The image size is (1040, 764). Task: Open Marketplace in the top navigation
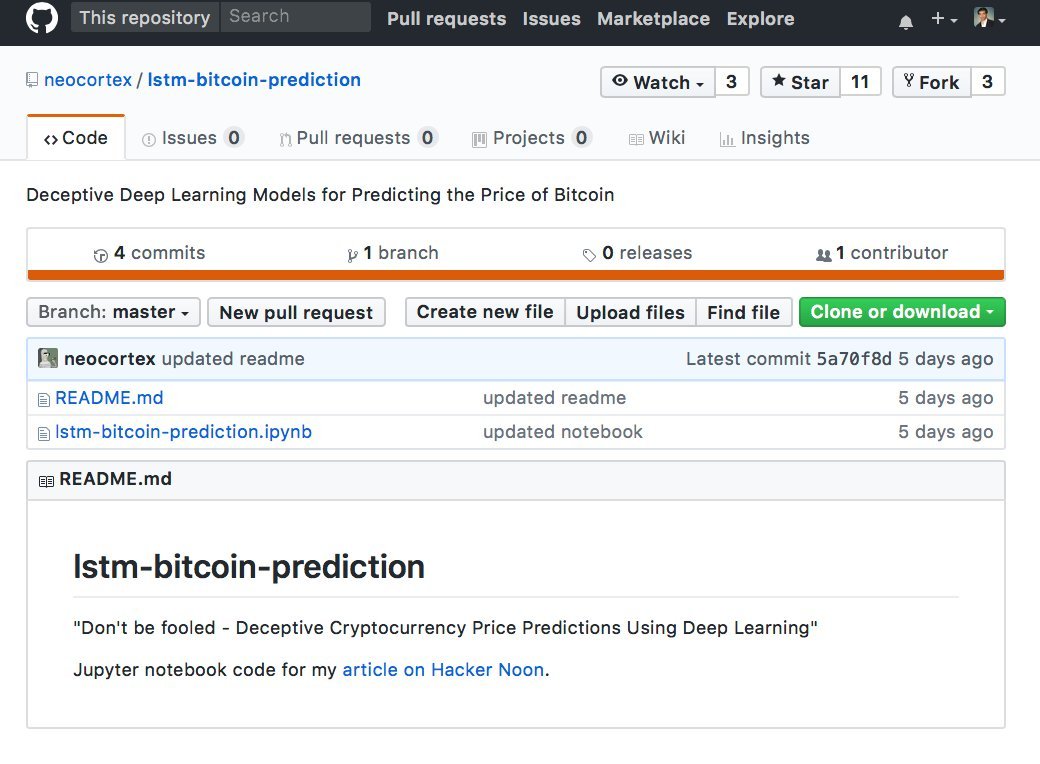[653, 19]
